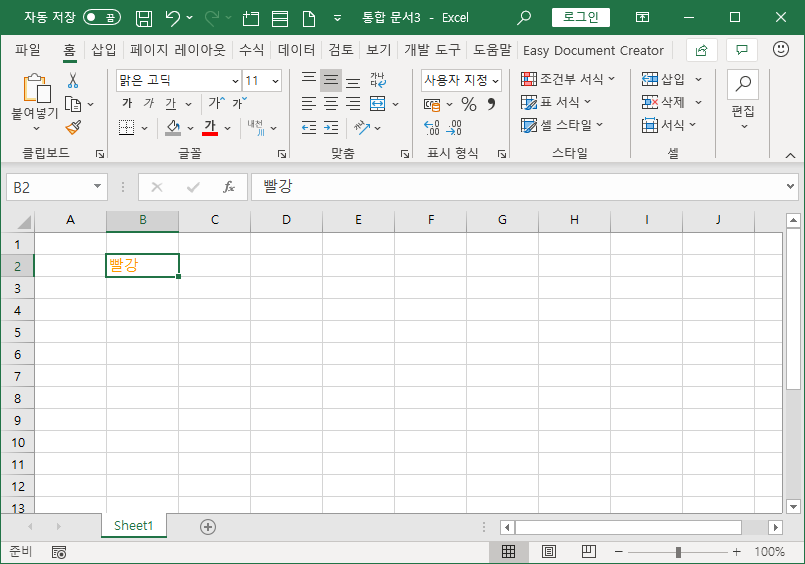Align text to bottom
The image size is (805, 564).
[353, 81]
